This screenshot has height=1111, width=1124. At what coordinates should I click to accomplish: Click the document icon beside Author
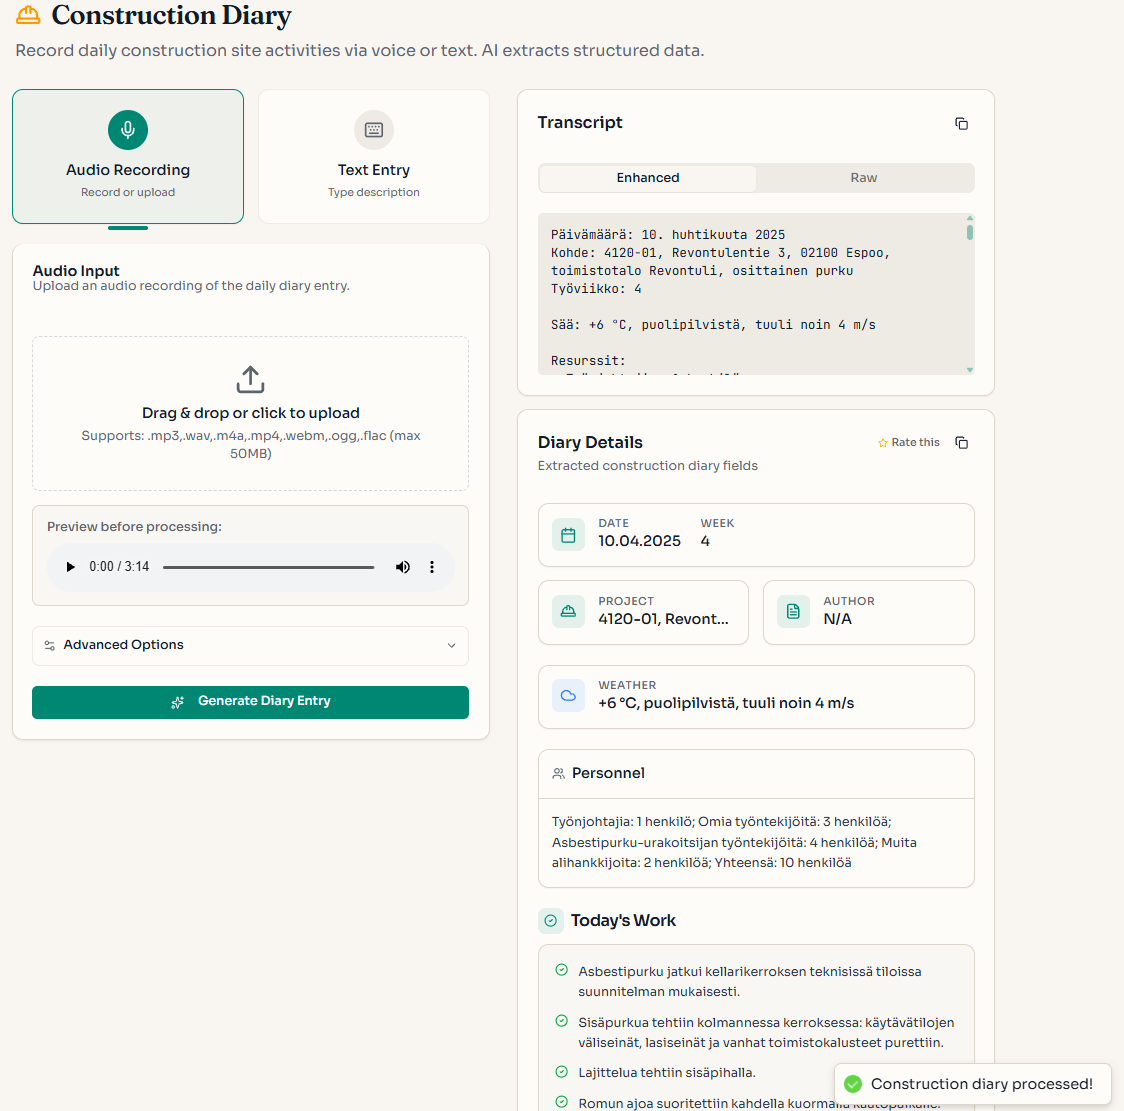793,612
